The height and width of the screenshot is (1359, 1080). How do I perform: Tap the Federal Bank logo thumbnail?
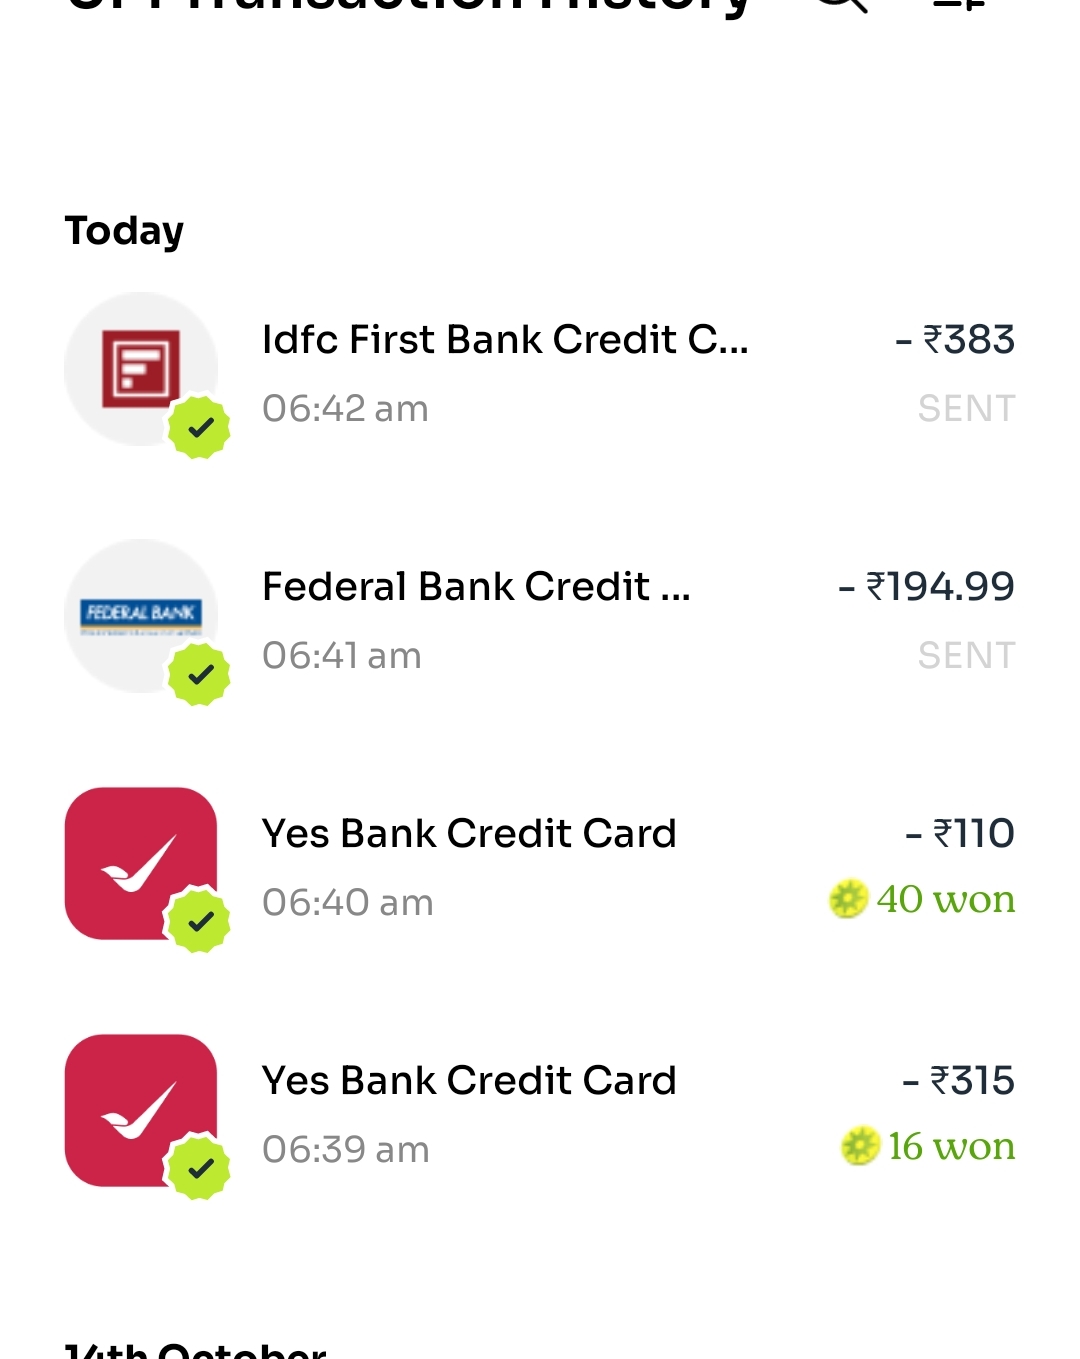click(x=140, y=614)
